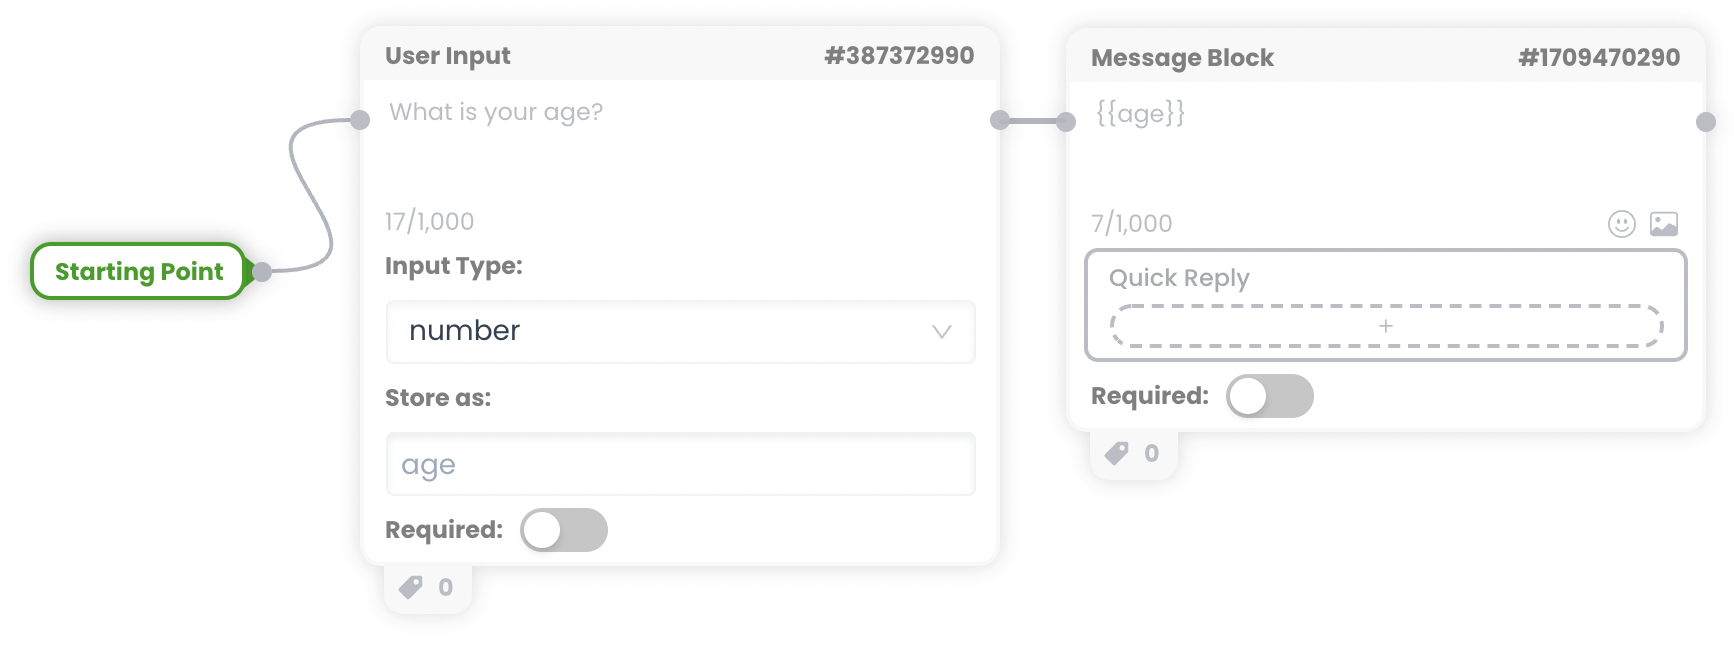Add a Quick Reply with plus button

[1386, 326]
